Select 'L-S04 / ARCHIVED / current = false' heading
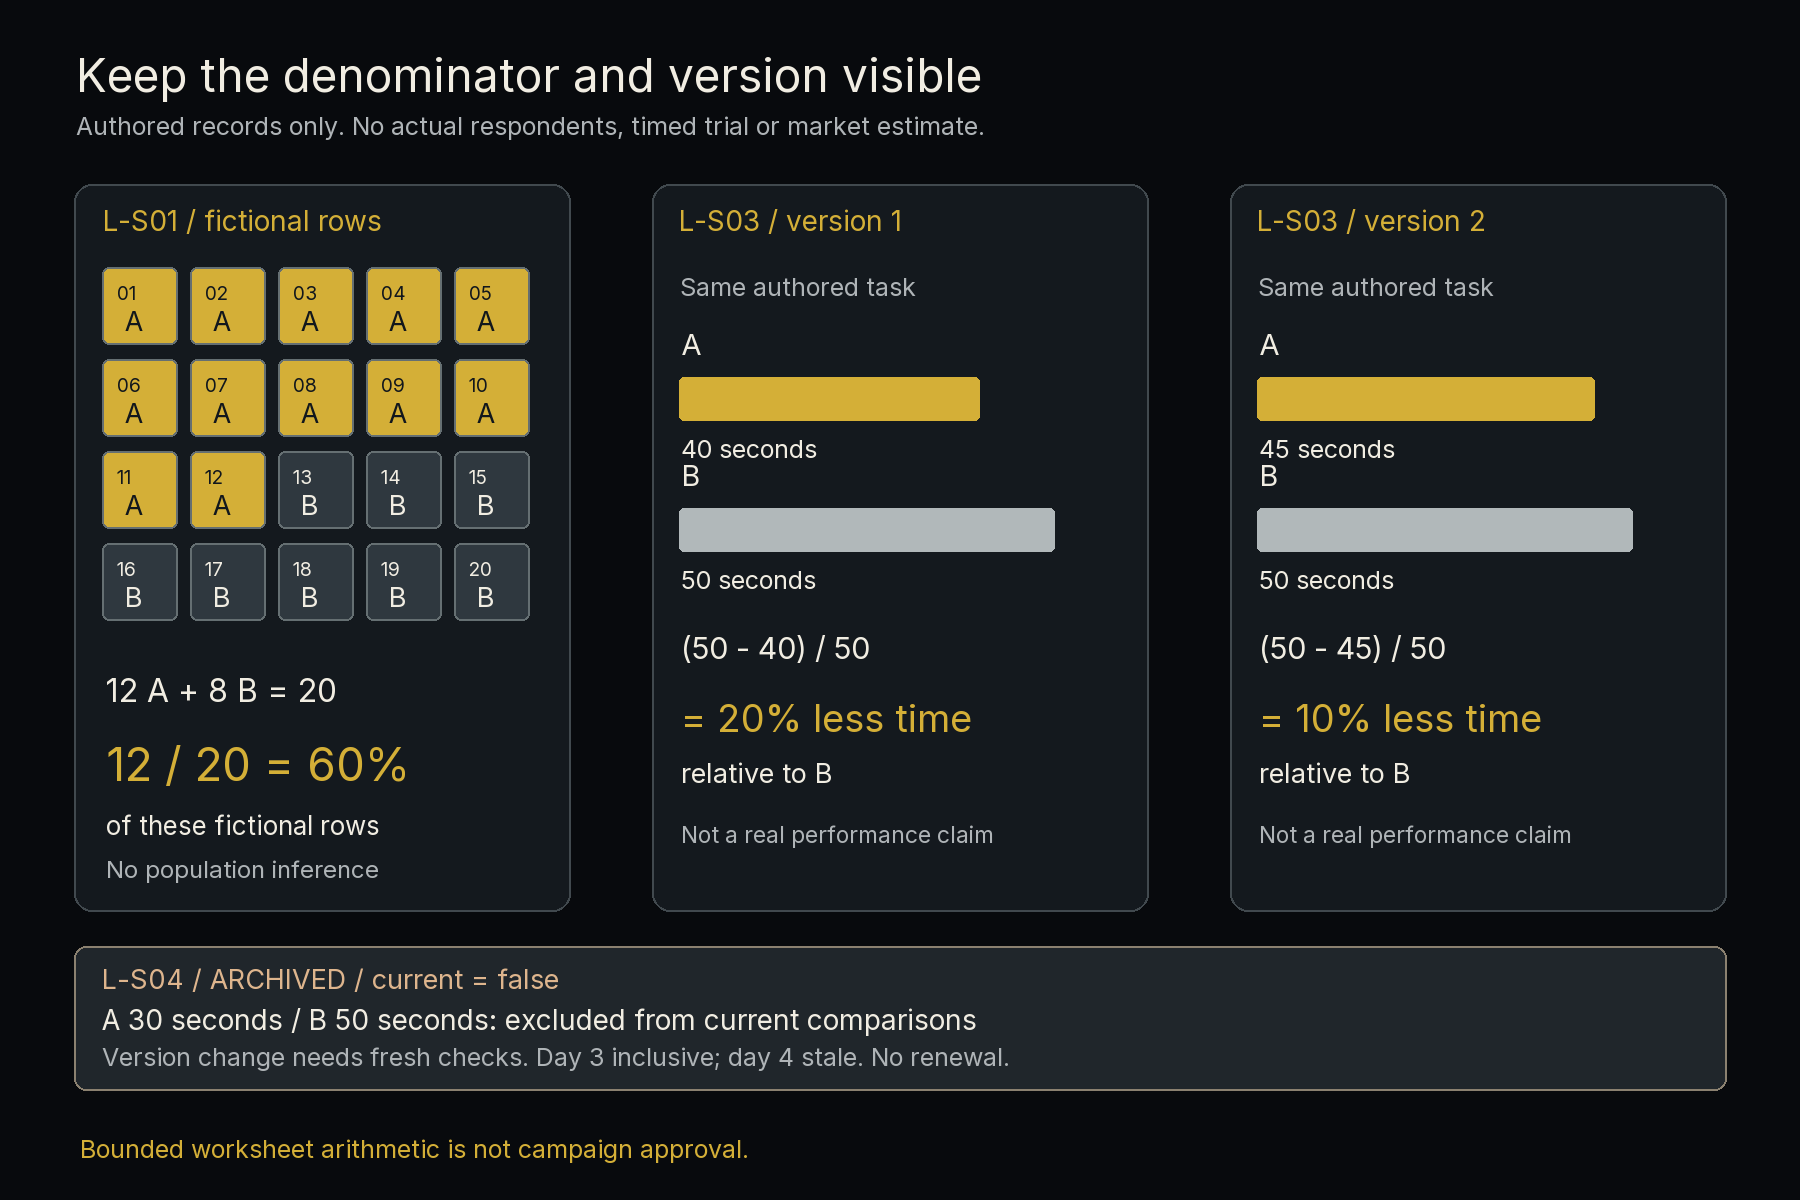This screenshot has width=1800, height=1200. click(x=330, y=979)
